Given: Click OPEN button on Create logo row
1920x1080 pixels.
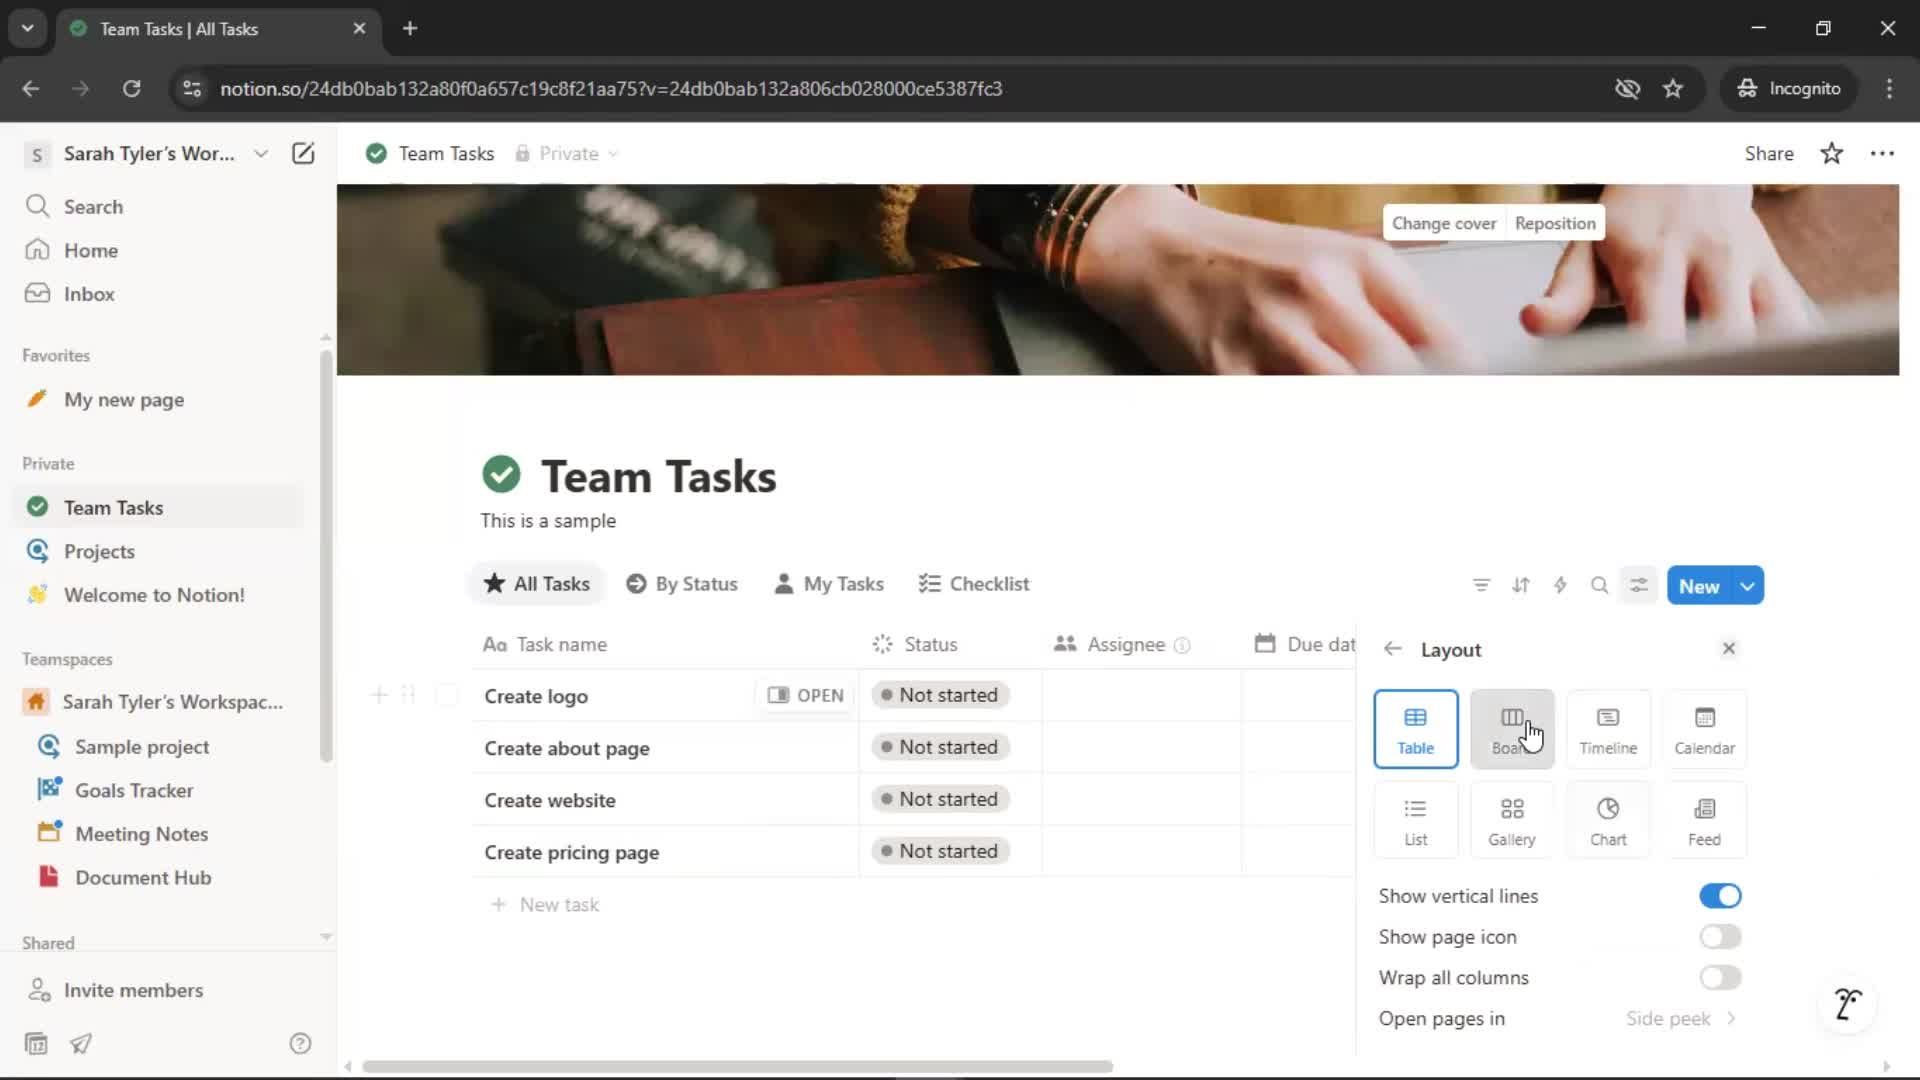Looking at the screenshot, I should (805, 695).
